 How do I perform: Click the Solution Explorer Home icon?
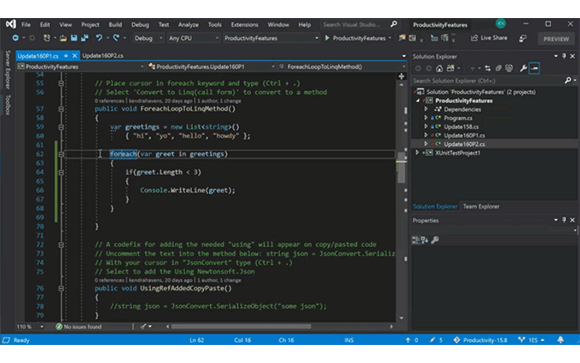439,68
